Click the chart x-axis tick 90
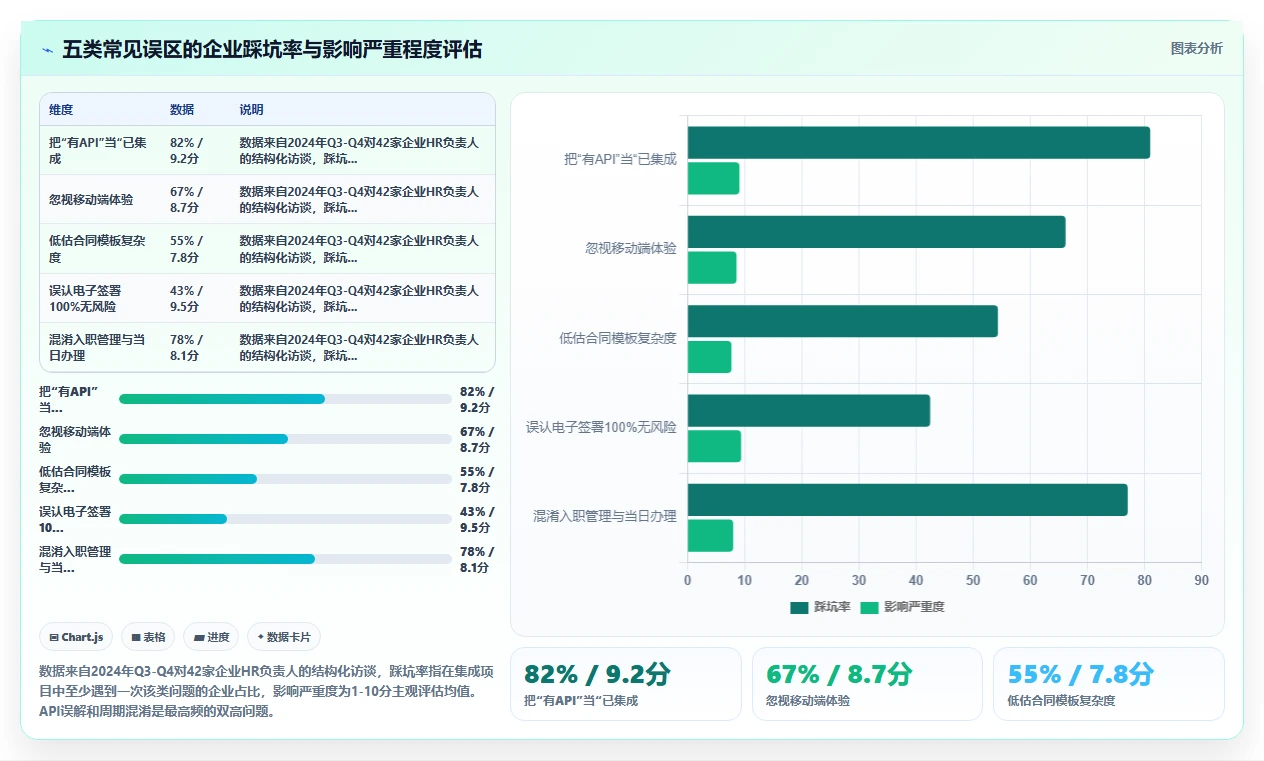The image size is (1264, 761). coord(1201,580)
